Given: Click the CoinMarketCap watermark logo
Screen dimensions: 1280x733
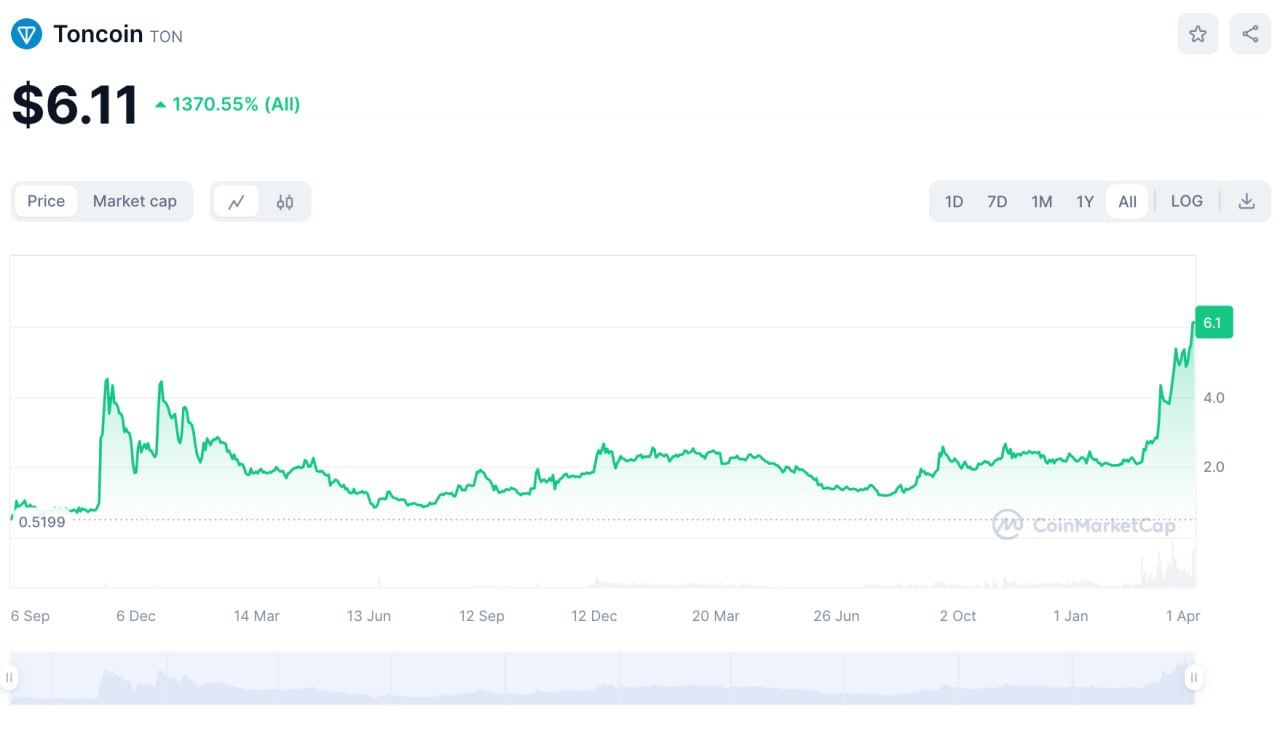Looking at the screenshot, I should pos(1083,525).
